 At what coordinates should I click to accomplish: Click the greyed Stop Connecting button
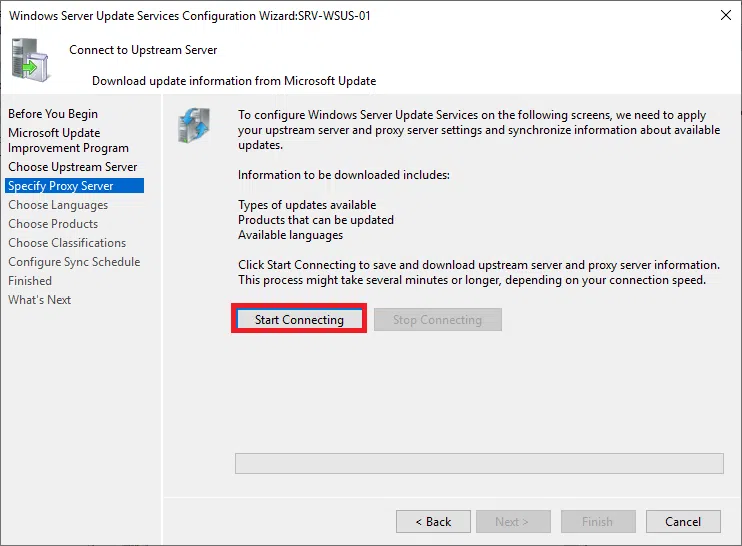pyautogui.click(x=437, y=320)
